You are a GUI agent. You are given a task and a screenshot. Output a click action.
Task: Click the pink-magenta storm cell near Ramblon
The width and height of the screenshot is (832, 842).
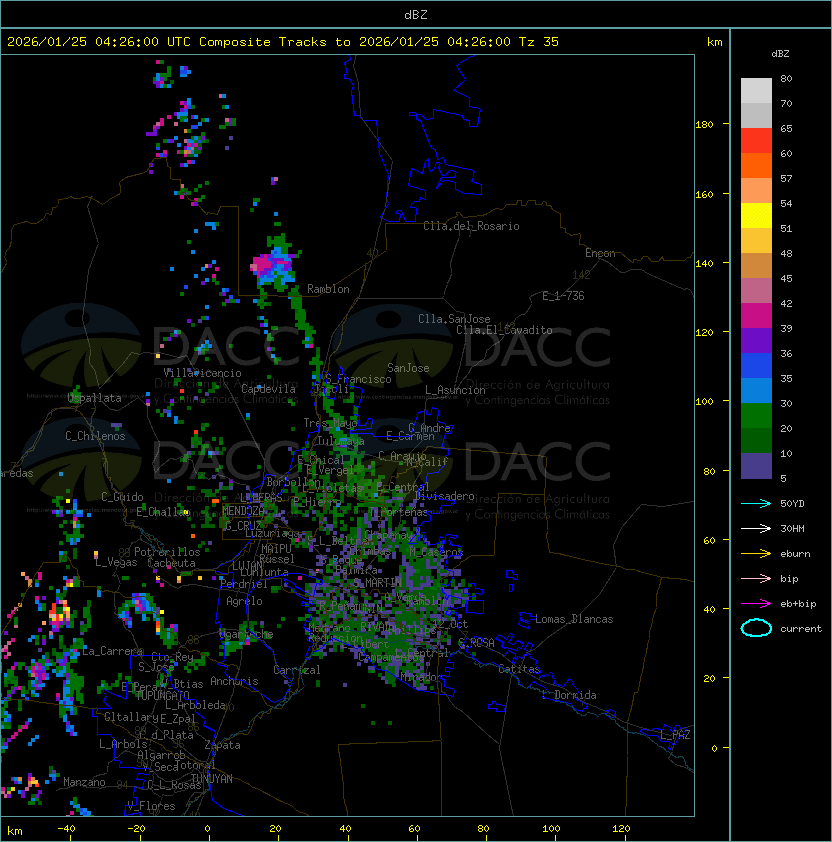262,265
